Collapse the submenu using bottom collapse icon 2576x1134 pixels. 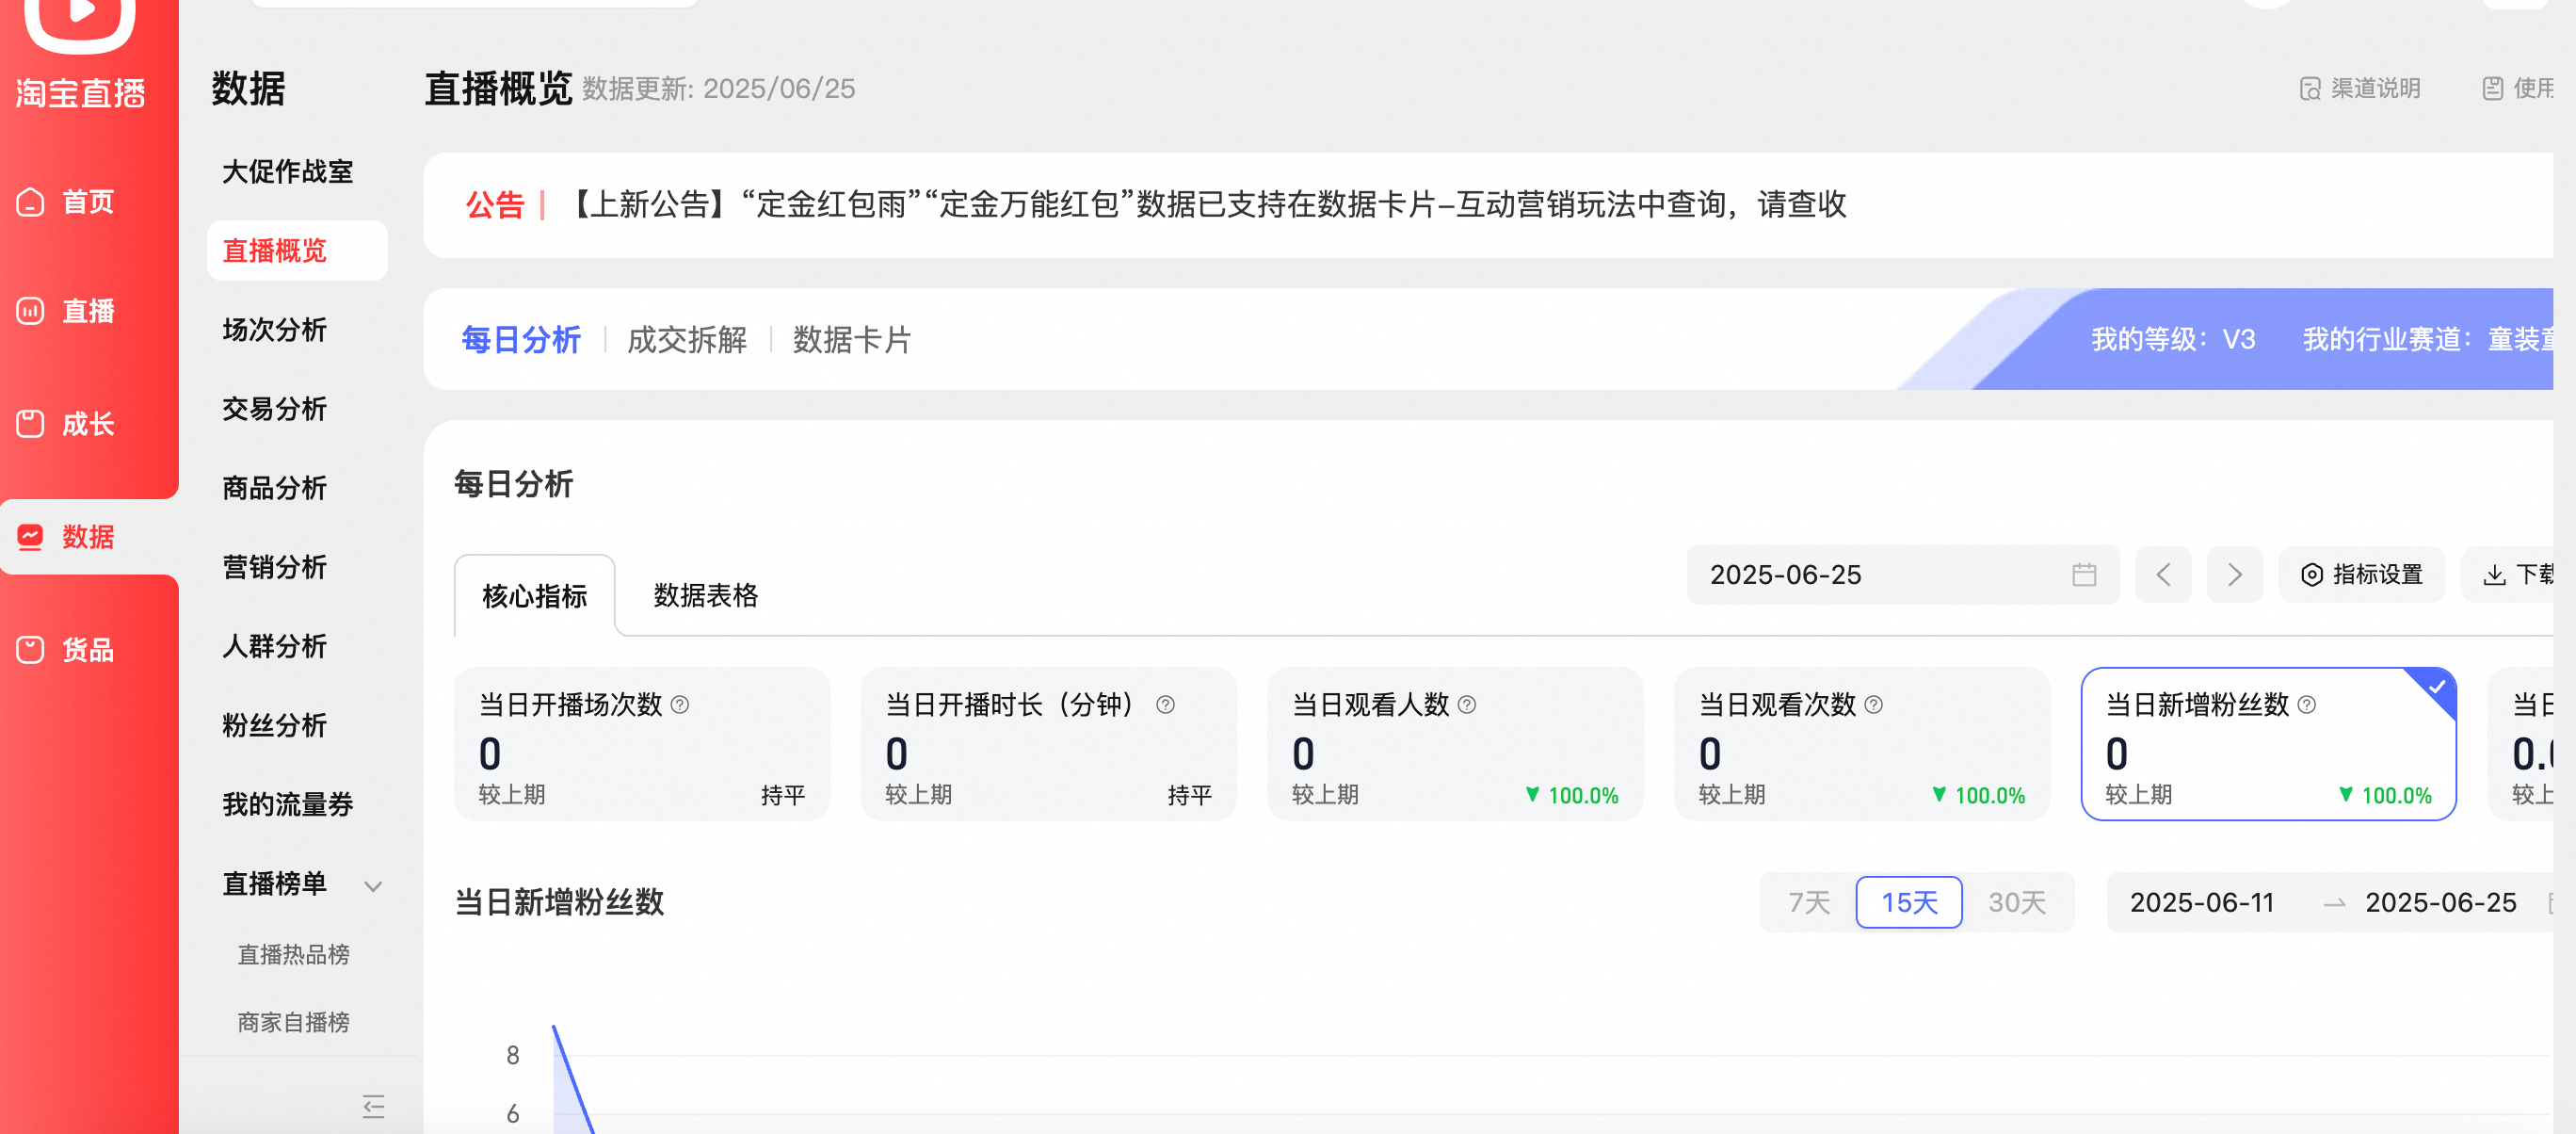pyautogui.click(x=373, y=1106)
